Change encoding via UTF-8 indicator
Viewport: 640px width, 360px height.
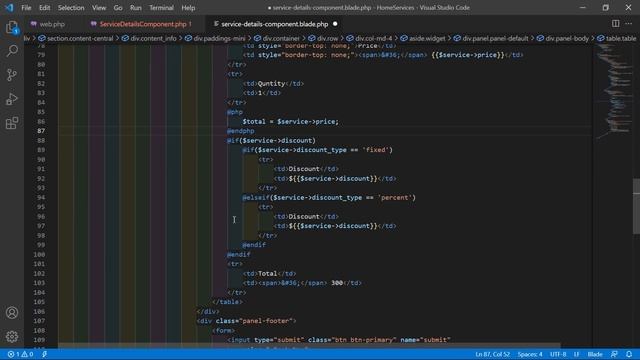coord(558,354)
